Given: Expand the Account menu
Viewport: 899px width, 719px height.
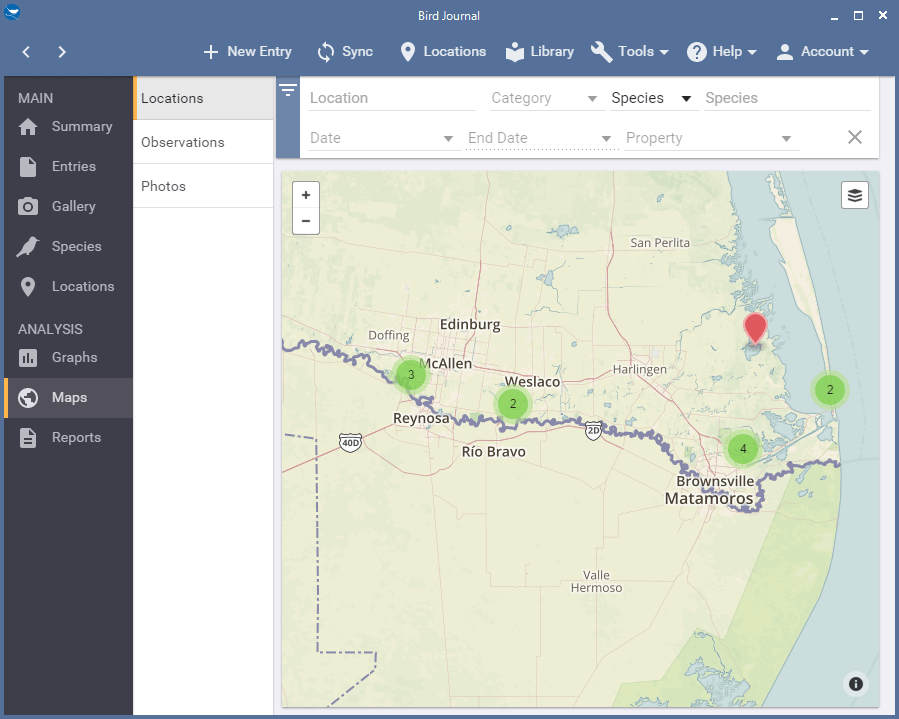Looking at the screenshot, I should pyautogui.click(x=822, y=52).
